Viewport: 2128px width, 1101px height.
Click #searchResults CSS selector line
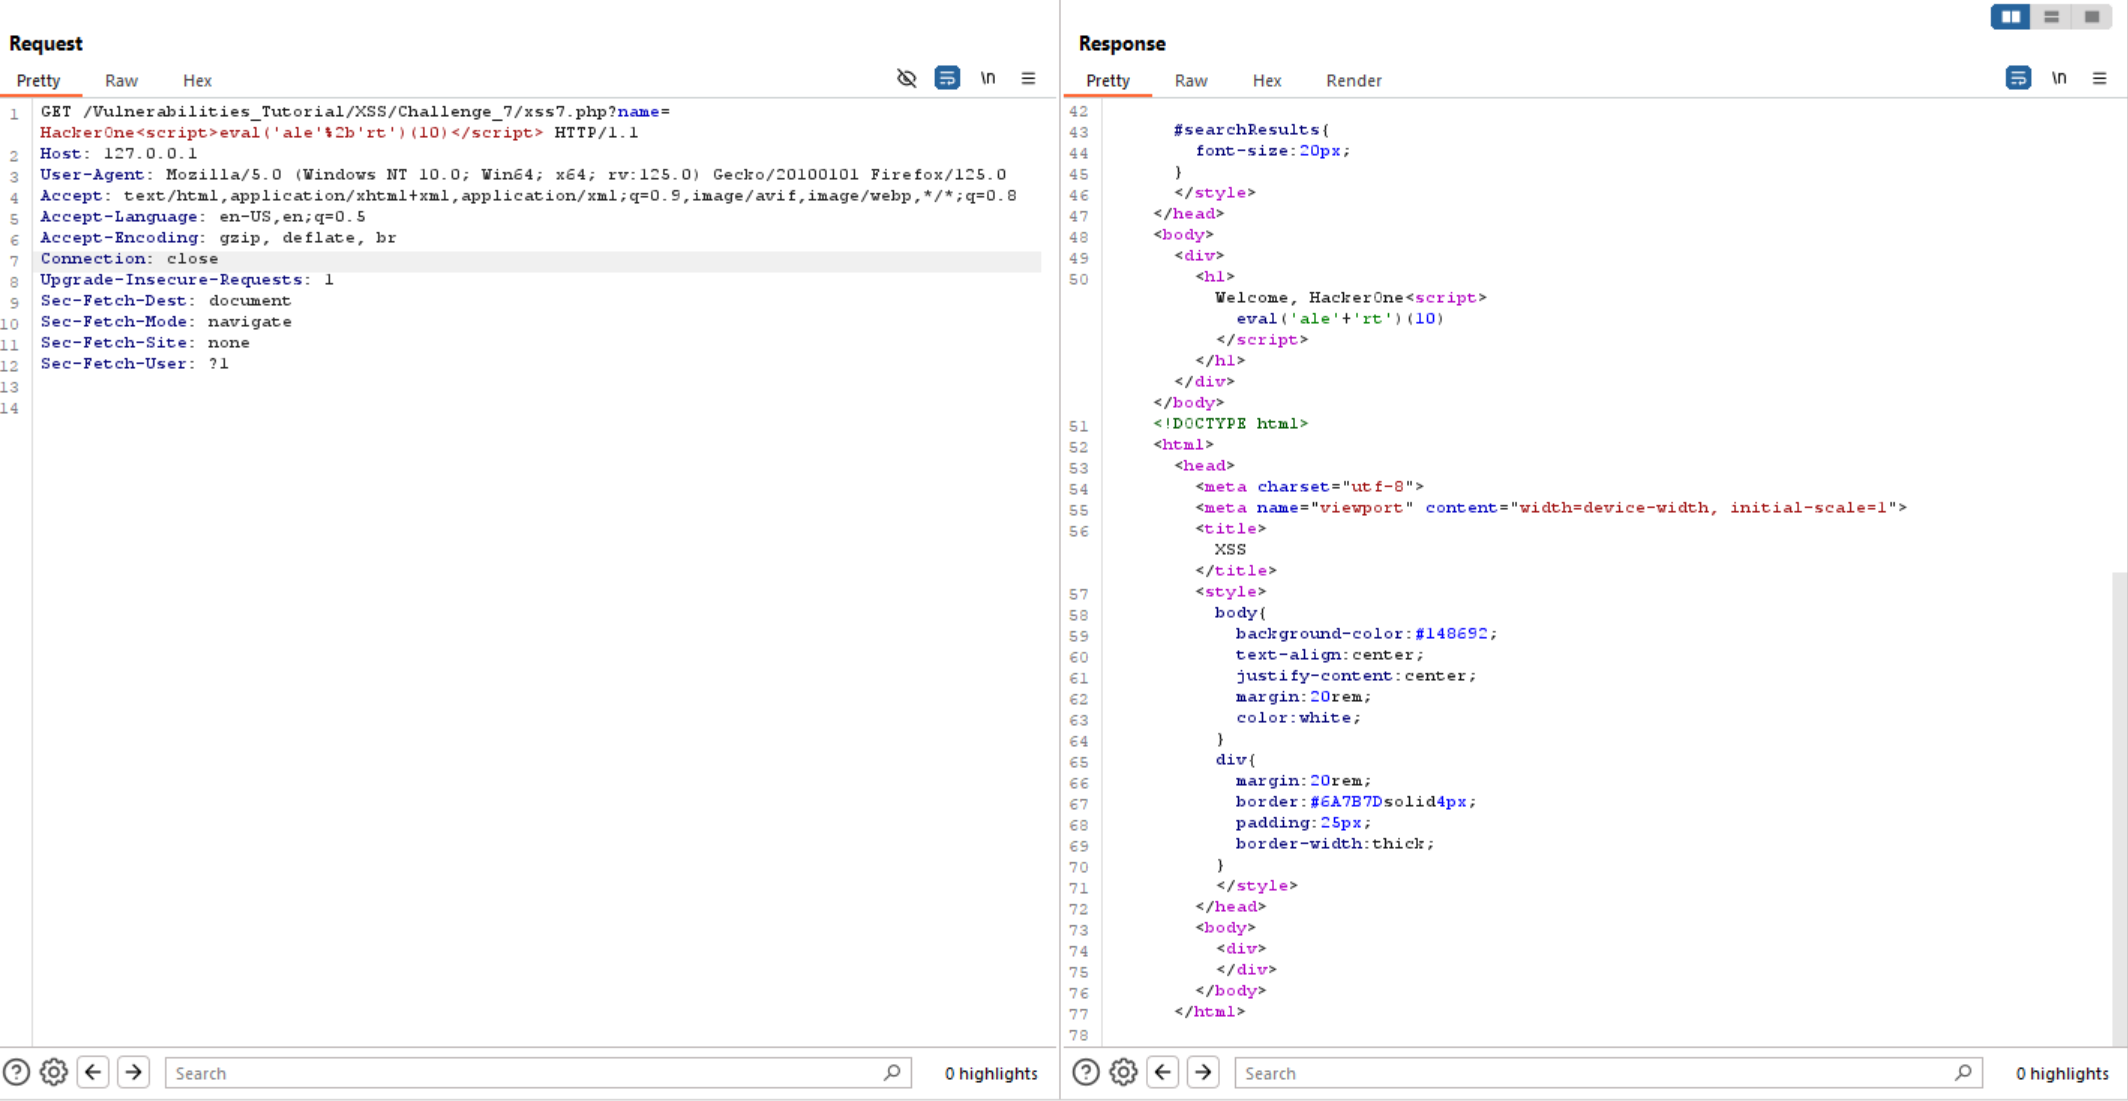click(1251, 129)
